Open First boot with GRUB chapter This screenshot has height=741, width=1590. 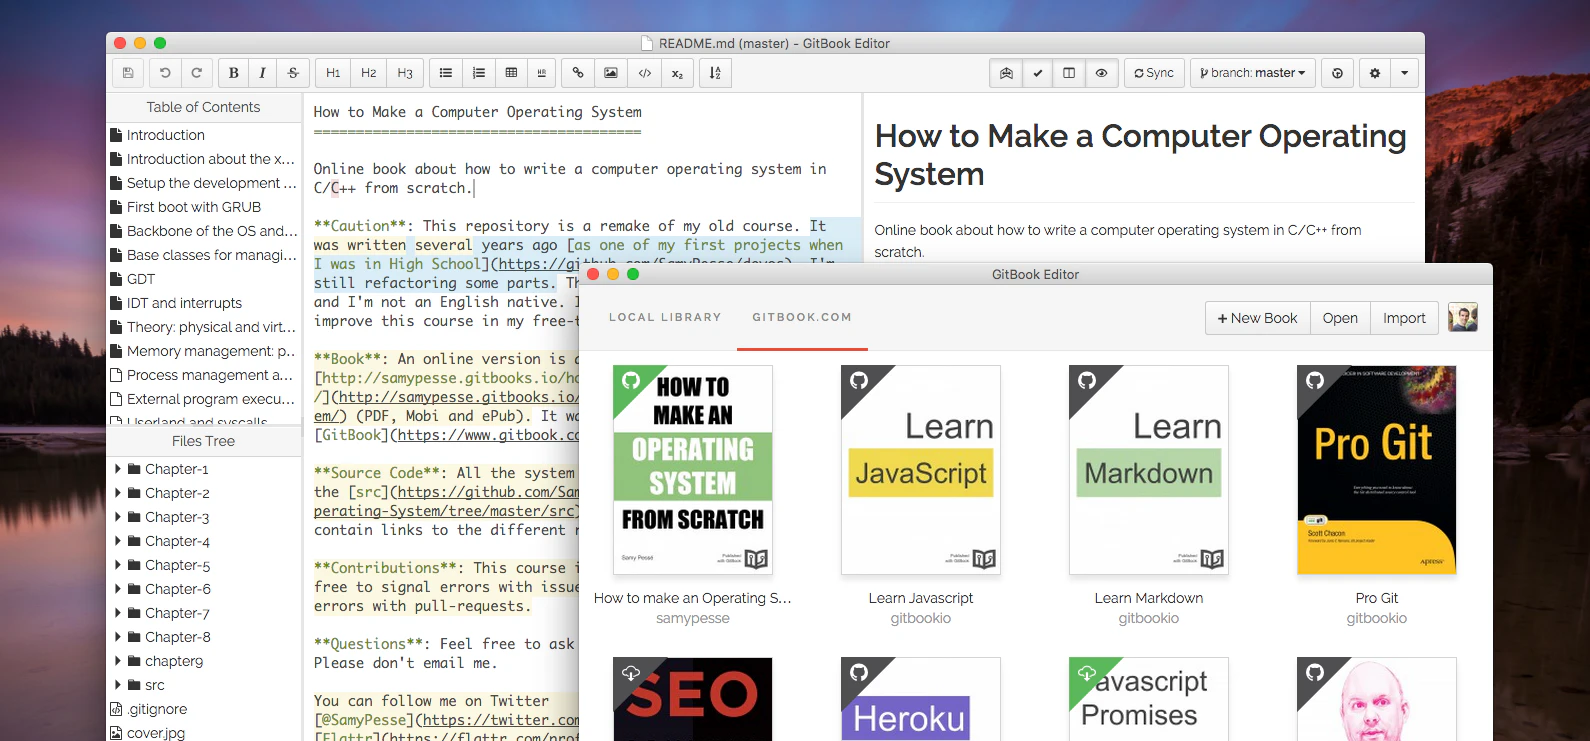204,207
